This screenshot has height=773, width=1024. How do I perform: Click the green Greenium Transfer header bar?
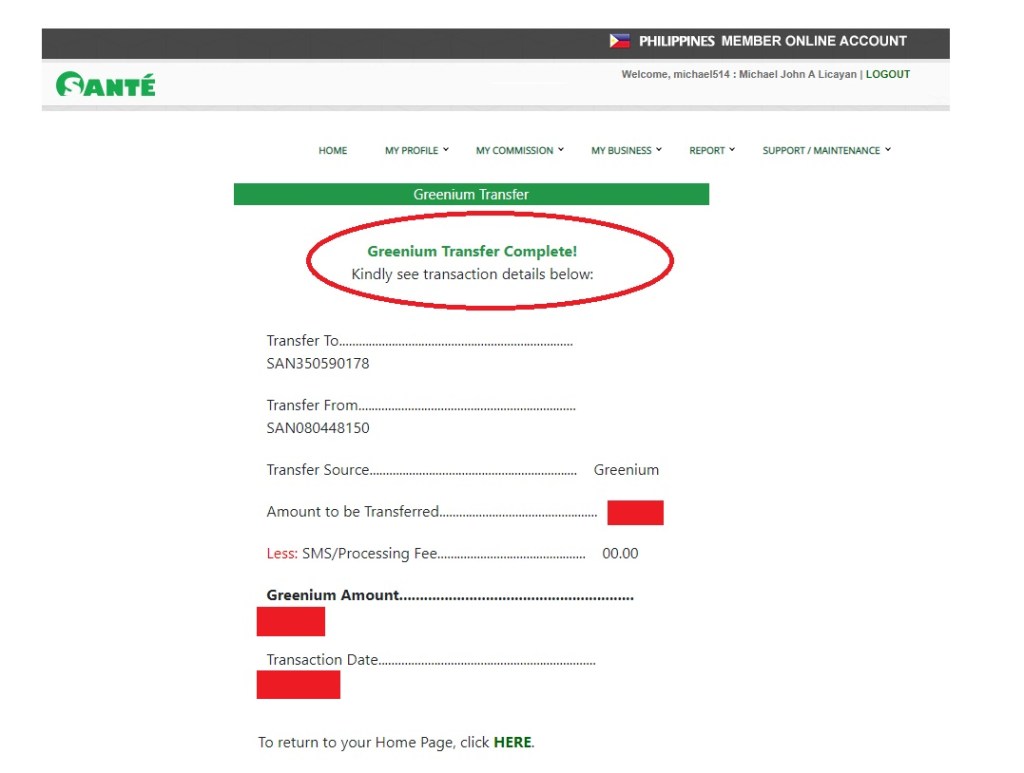[471, 194]
